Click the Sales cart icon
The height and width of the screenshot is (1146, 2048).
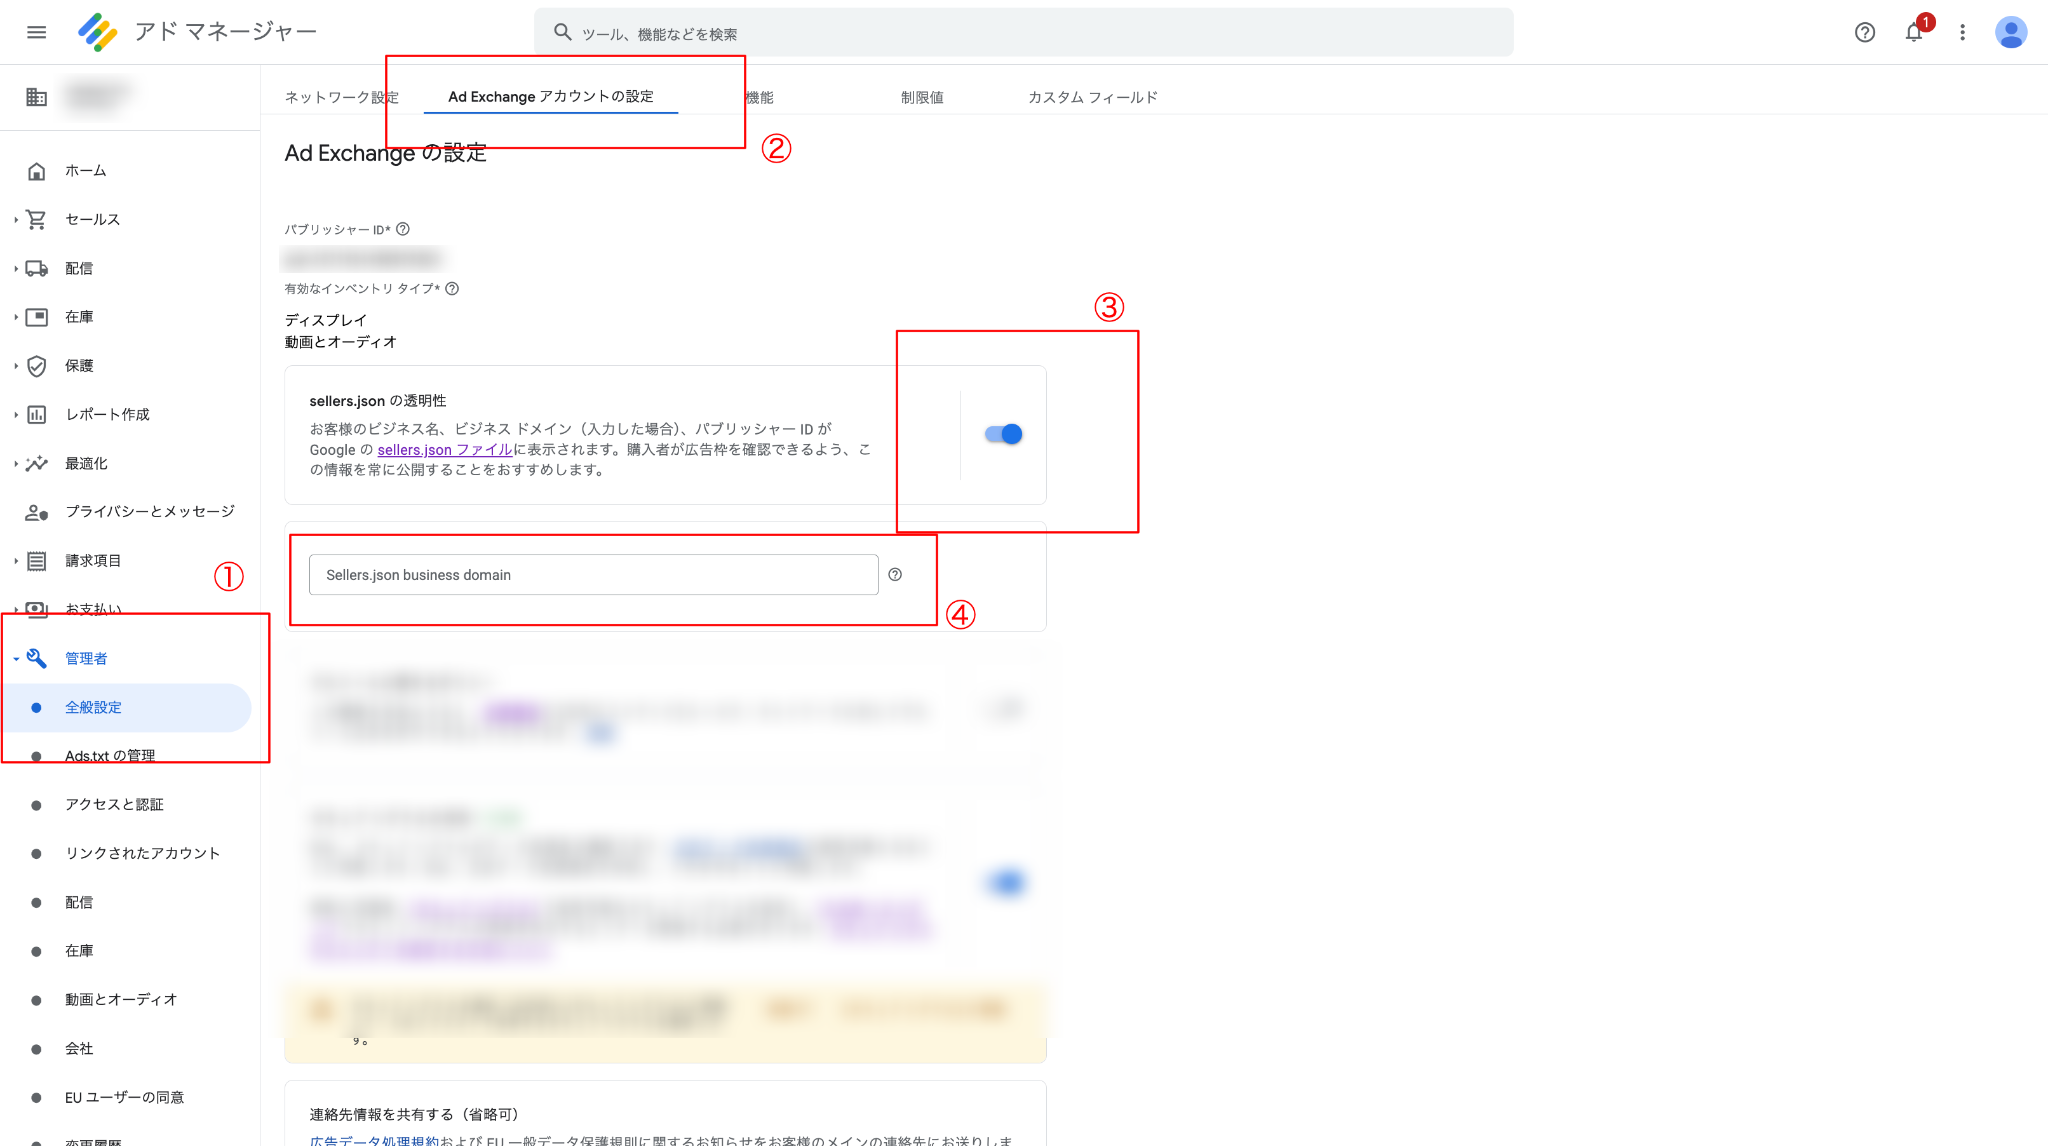click(36, 219)
